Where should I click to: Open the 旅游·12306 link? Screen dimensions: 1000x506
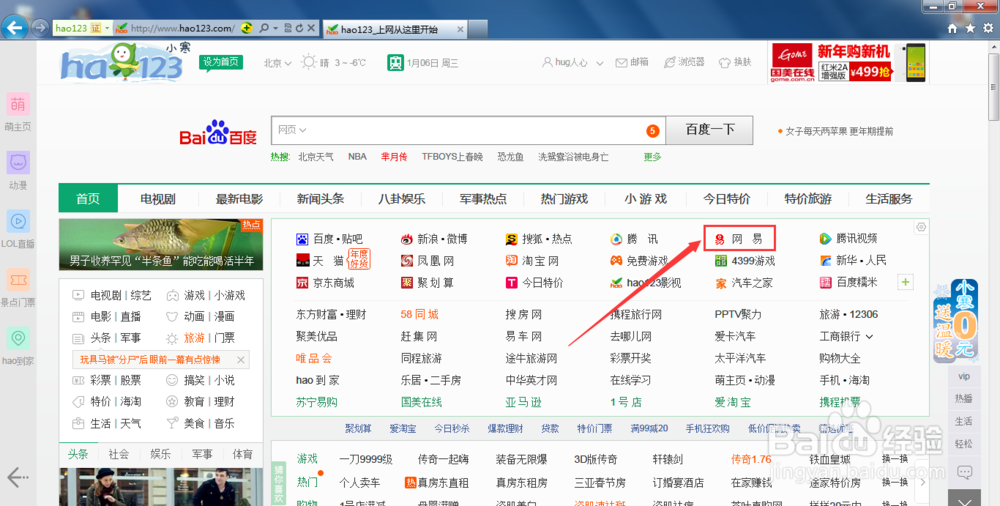[849, 315]
